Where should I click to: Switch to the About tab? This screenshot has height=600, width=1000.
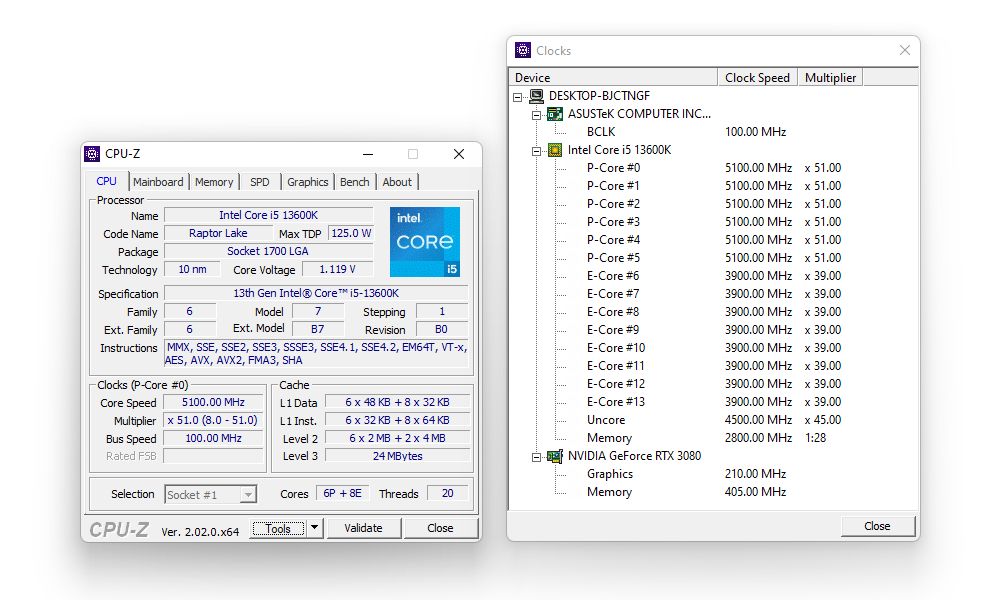click(x=397, y=182)
